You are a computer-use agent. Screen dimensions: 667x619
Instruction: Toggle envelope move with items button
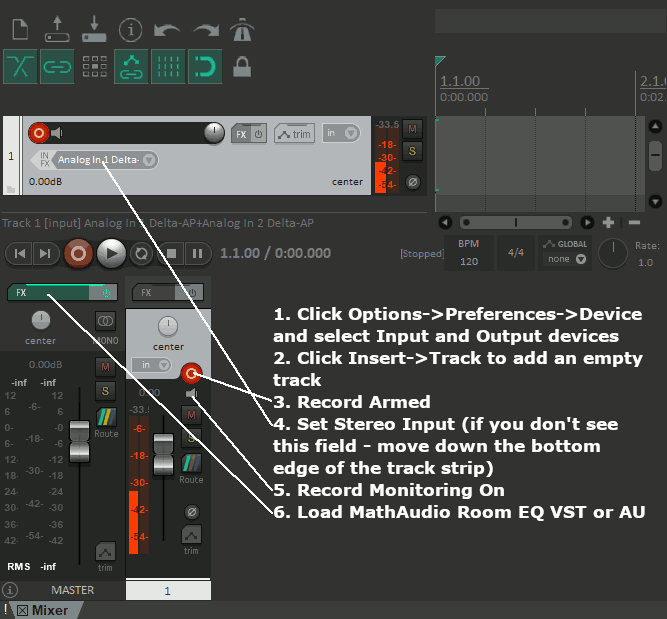[x=131, y=66]
